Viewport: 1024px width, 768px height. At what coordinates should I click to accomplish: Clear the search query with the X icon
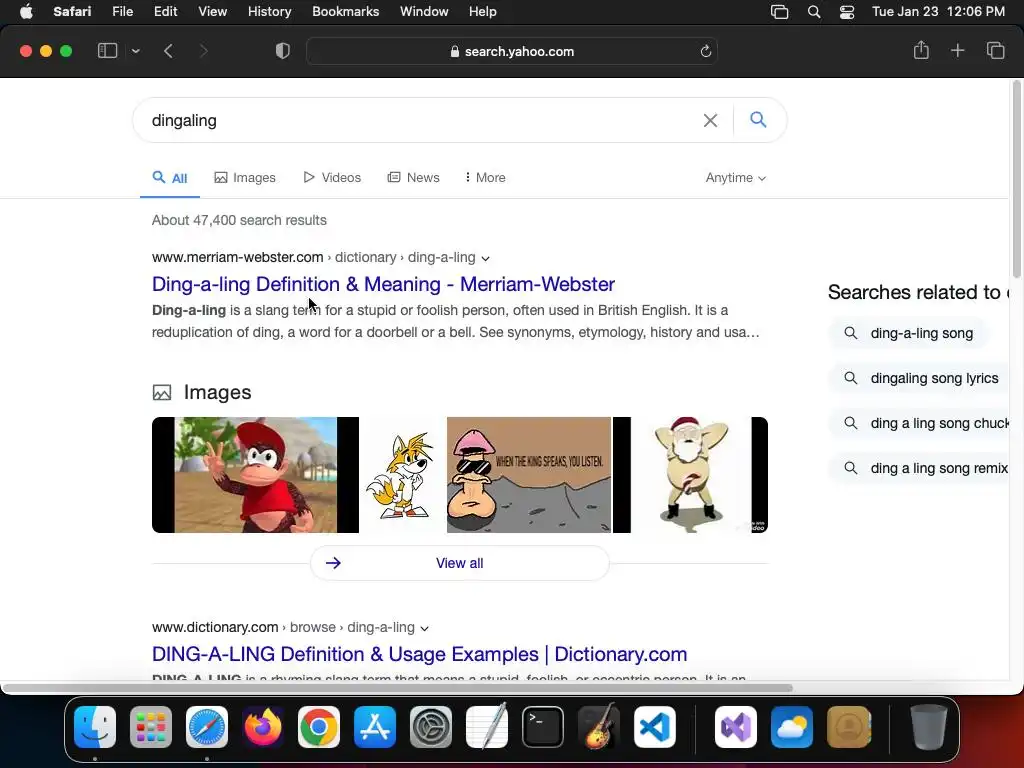tap(710, 120)
